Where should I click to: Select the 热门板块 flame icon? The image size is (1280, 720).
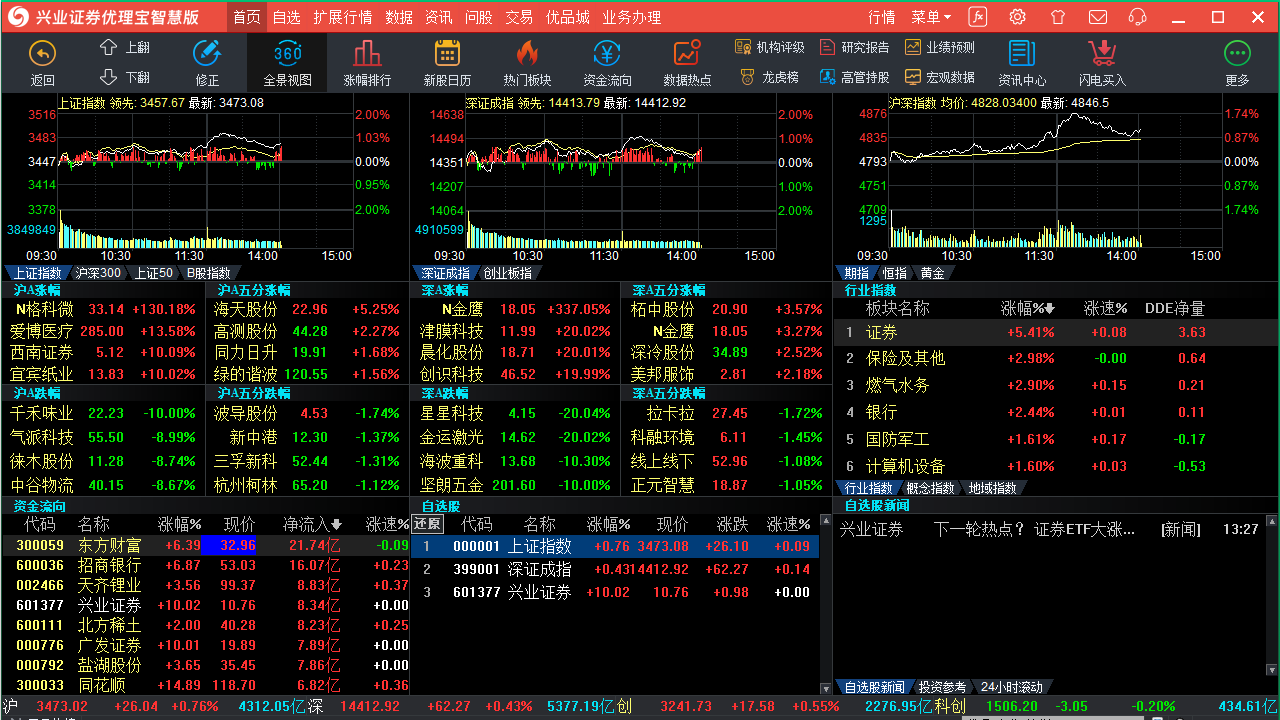coord(527,60)
